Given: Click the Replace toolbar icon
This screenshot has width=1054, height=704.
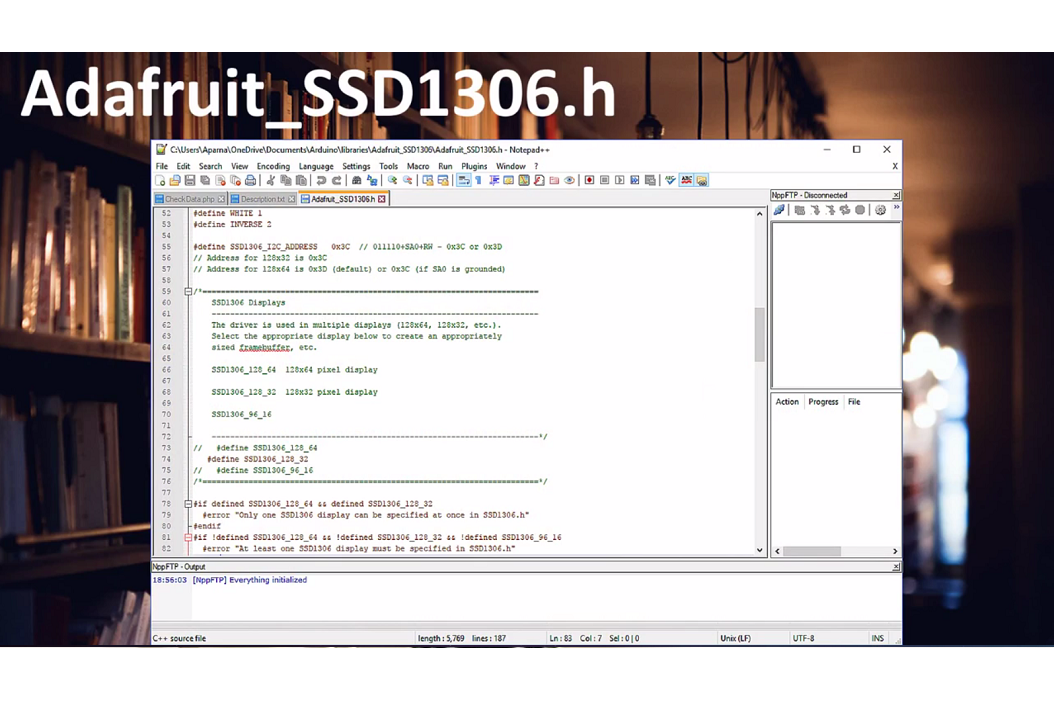Looking at the screenshot, I should [x=372, y=180].
